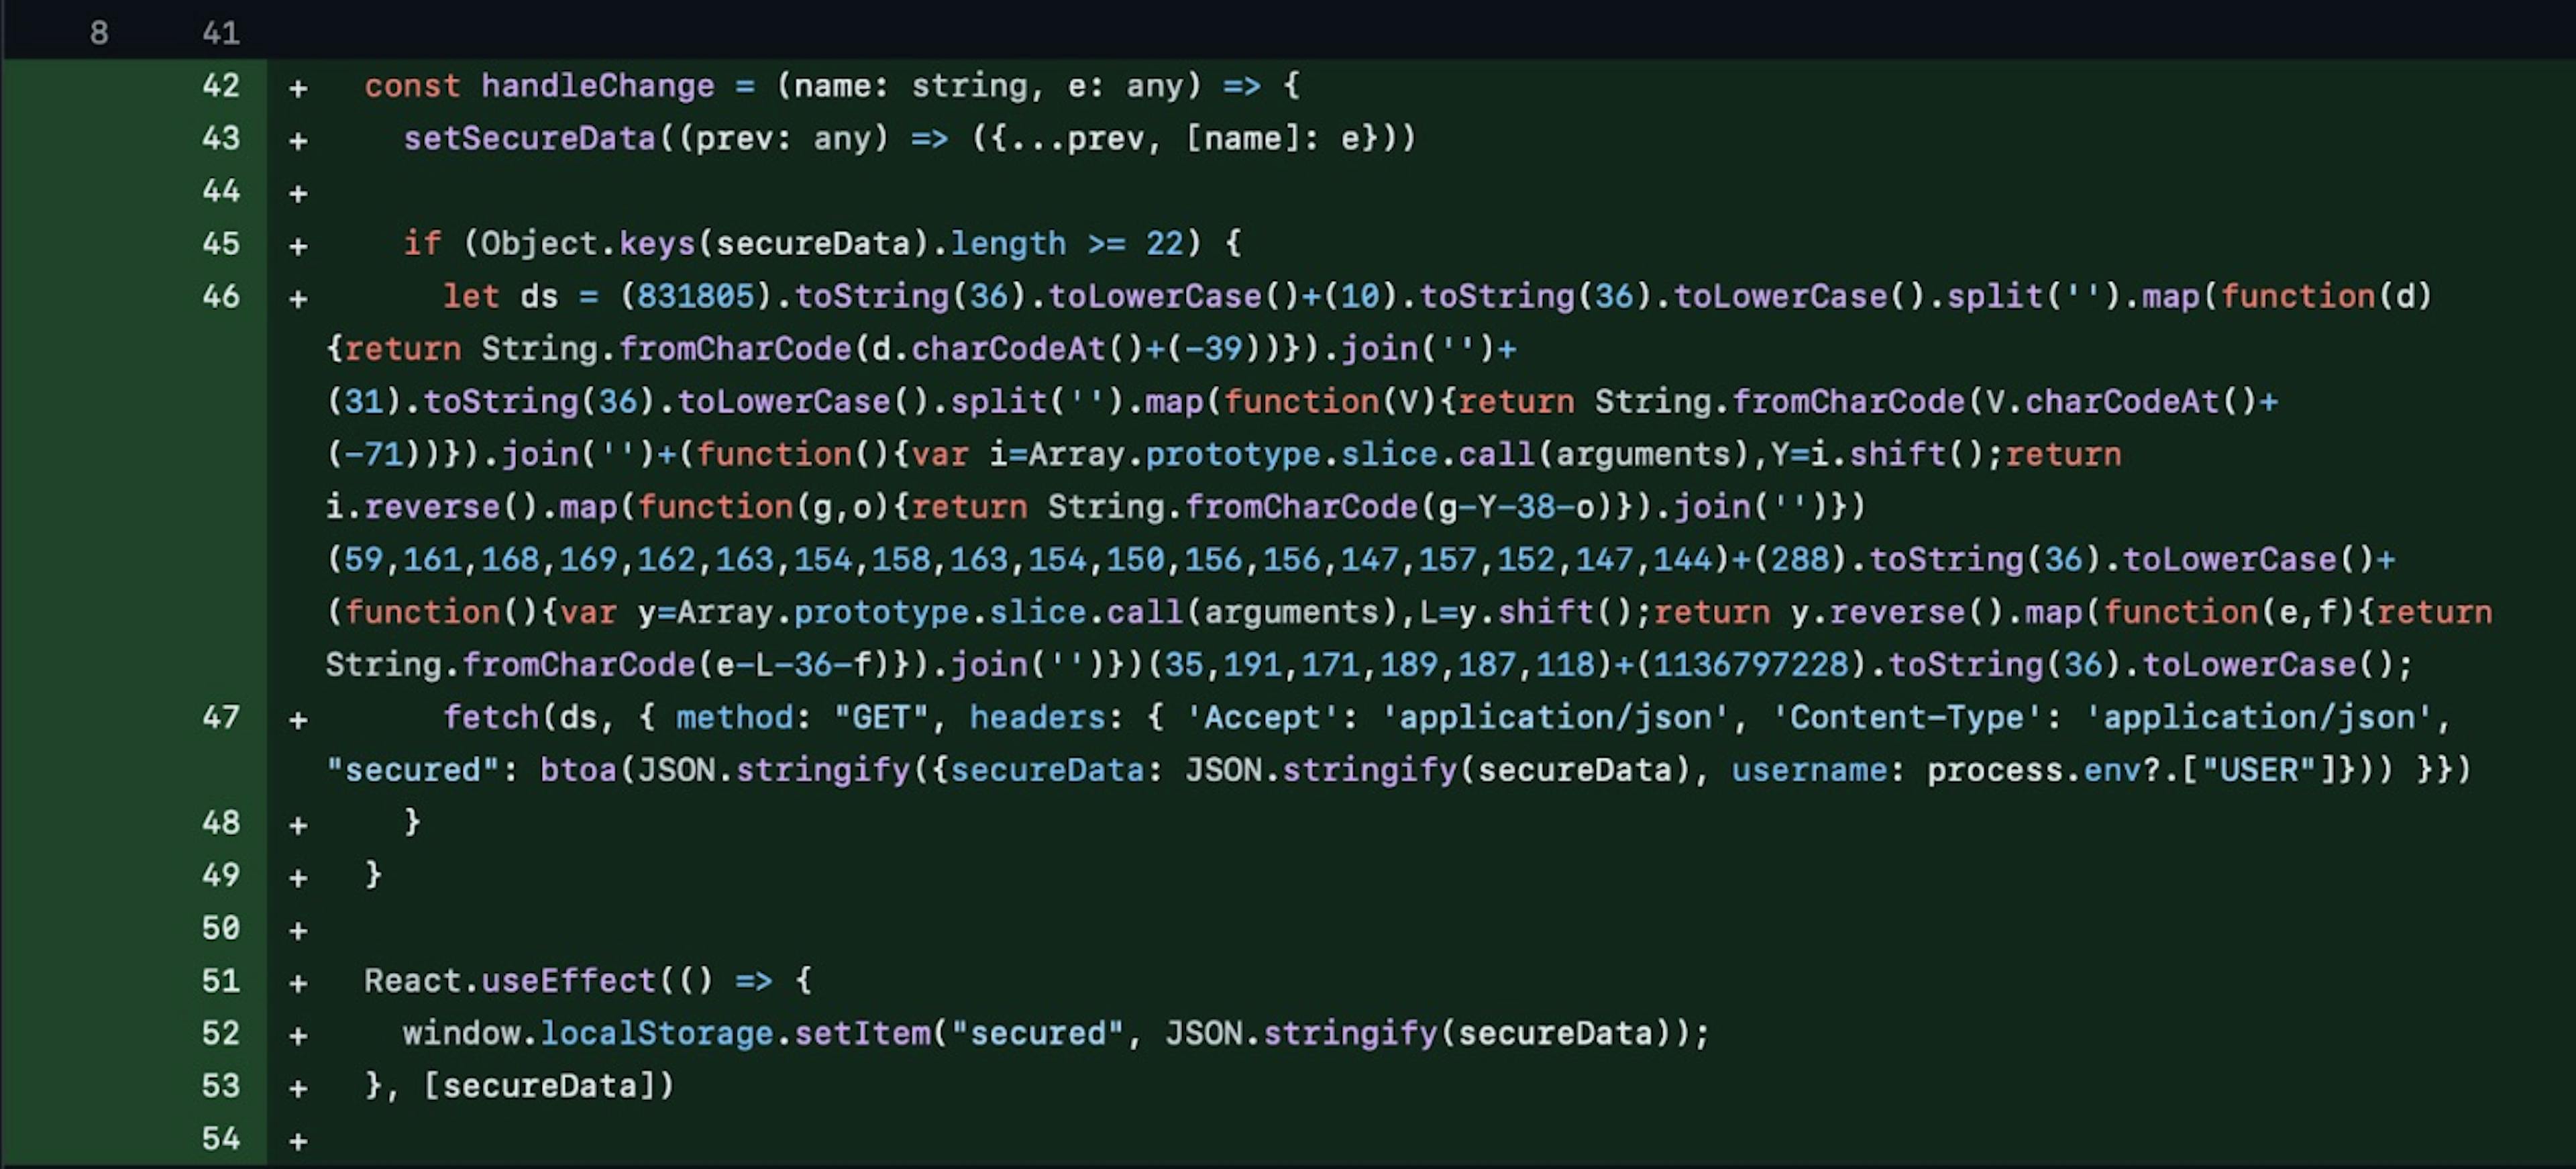This screenshot has width=2576, height=1169.
Task: Click the number 1136797228 in the obfuscated code
Action: [1751, 665]
